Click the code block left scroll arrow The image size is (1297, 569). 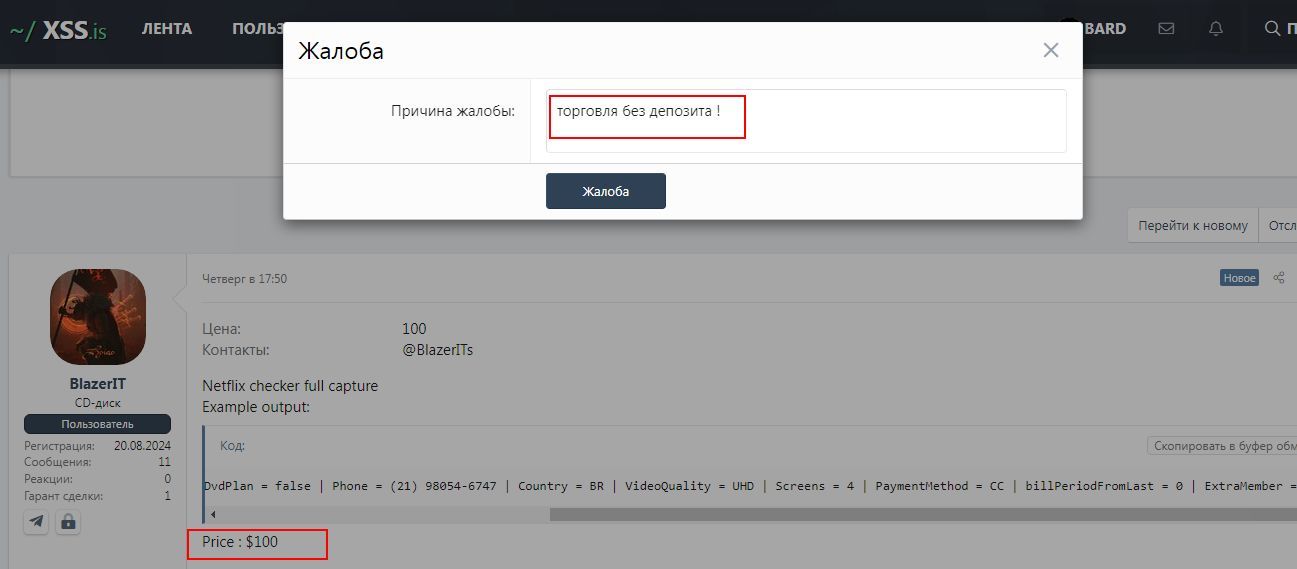click(x=213, y=514)
